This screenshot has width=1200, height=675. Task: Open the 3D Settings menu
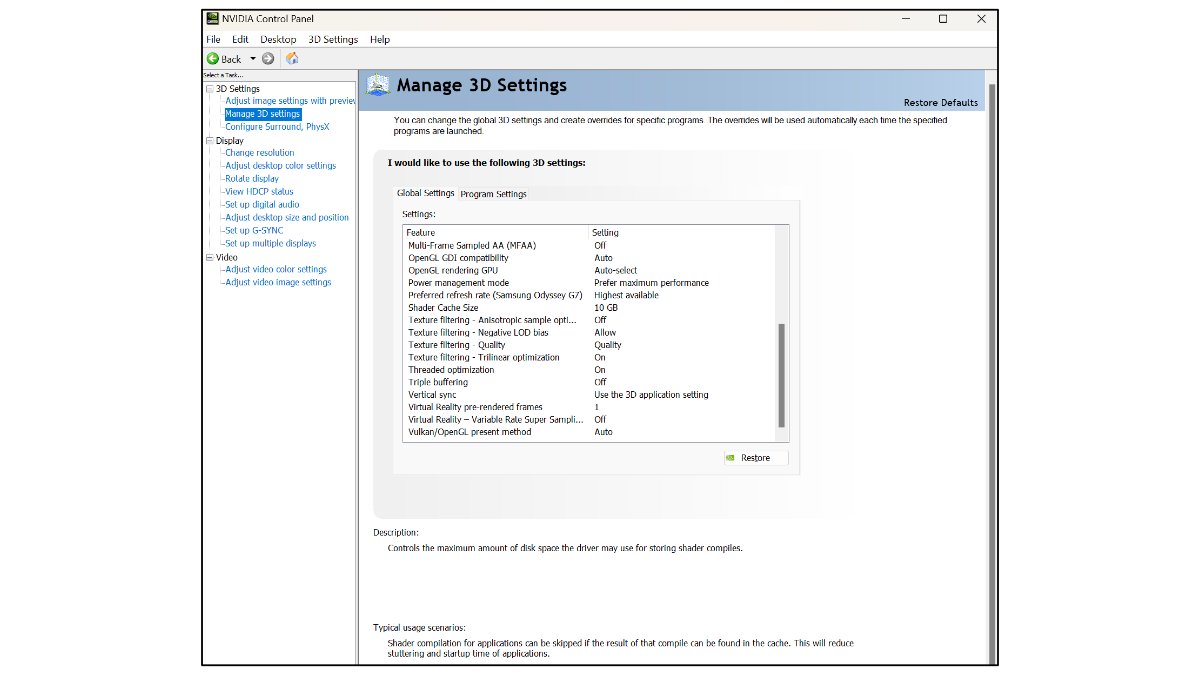pyautogui.click(x=332, y=40)
